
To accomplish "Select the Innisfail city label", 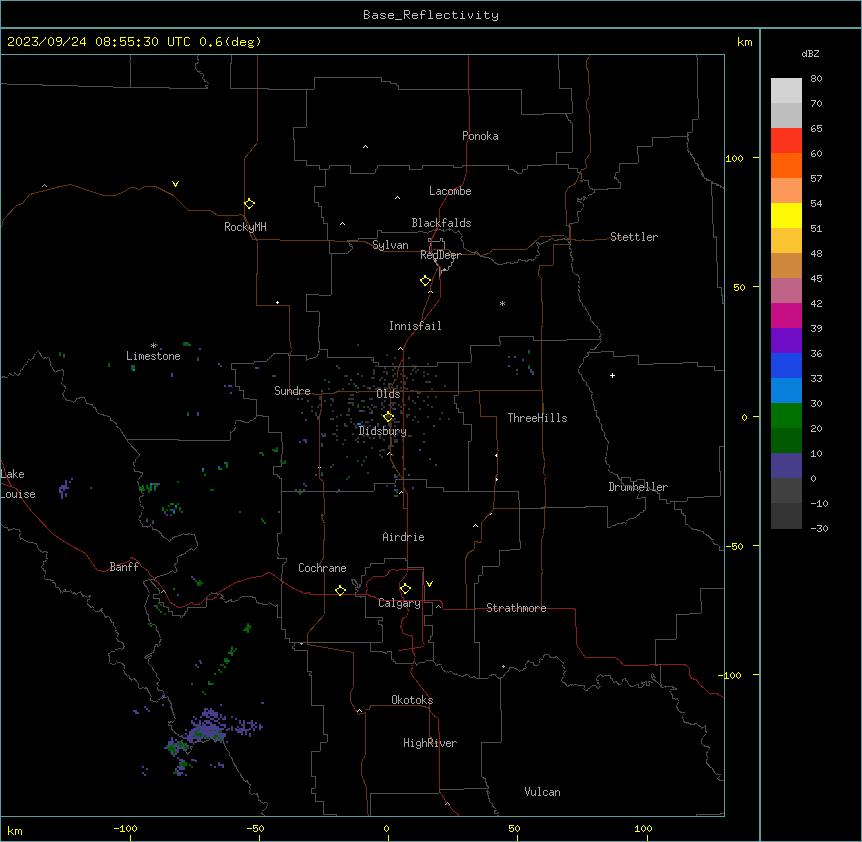I will (415, 326).
